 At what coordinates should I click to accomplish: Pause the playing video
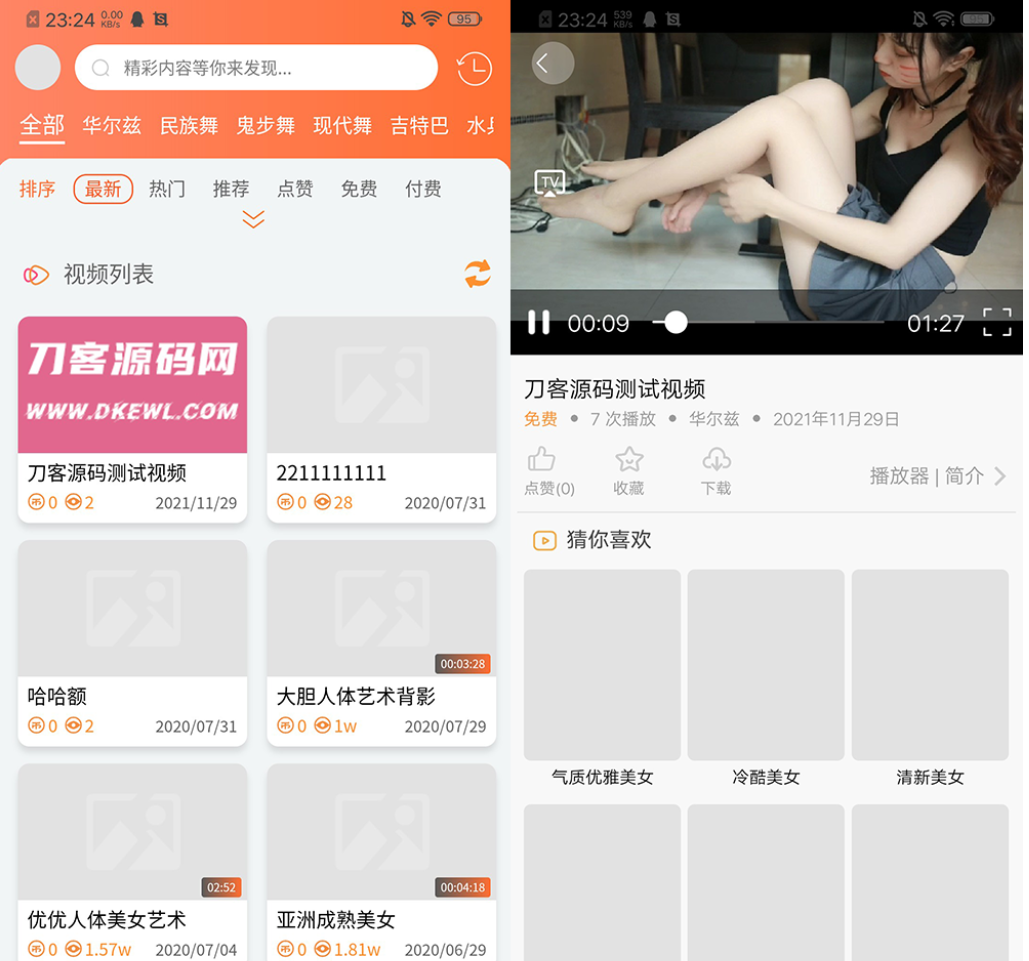(x=539, y=323)
